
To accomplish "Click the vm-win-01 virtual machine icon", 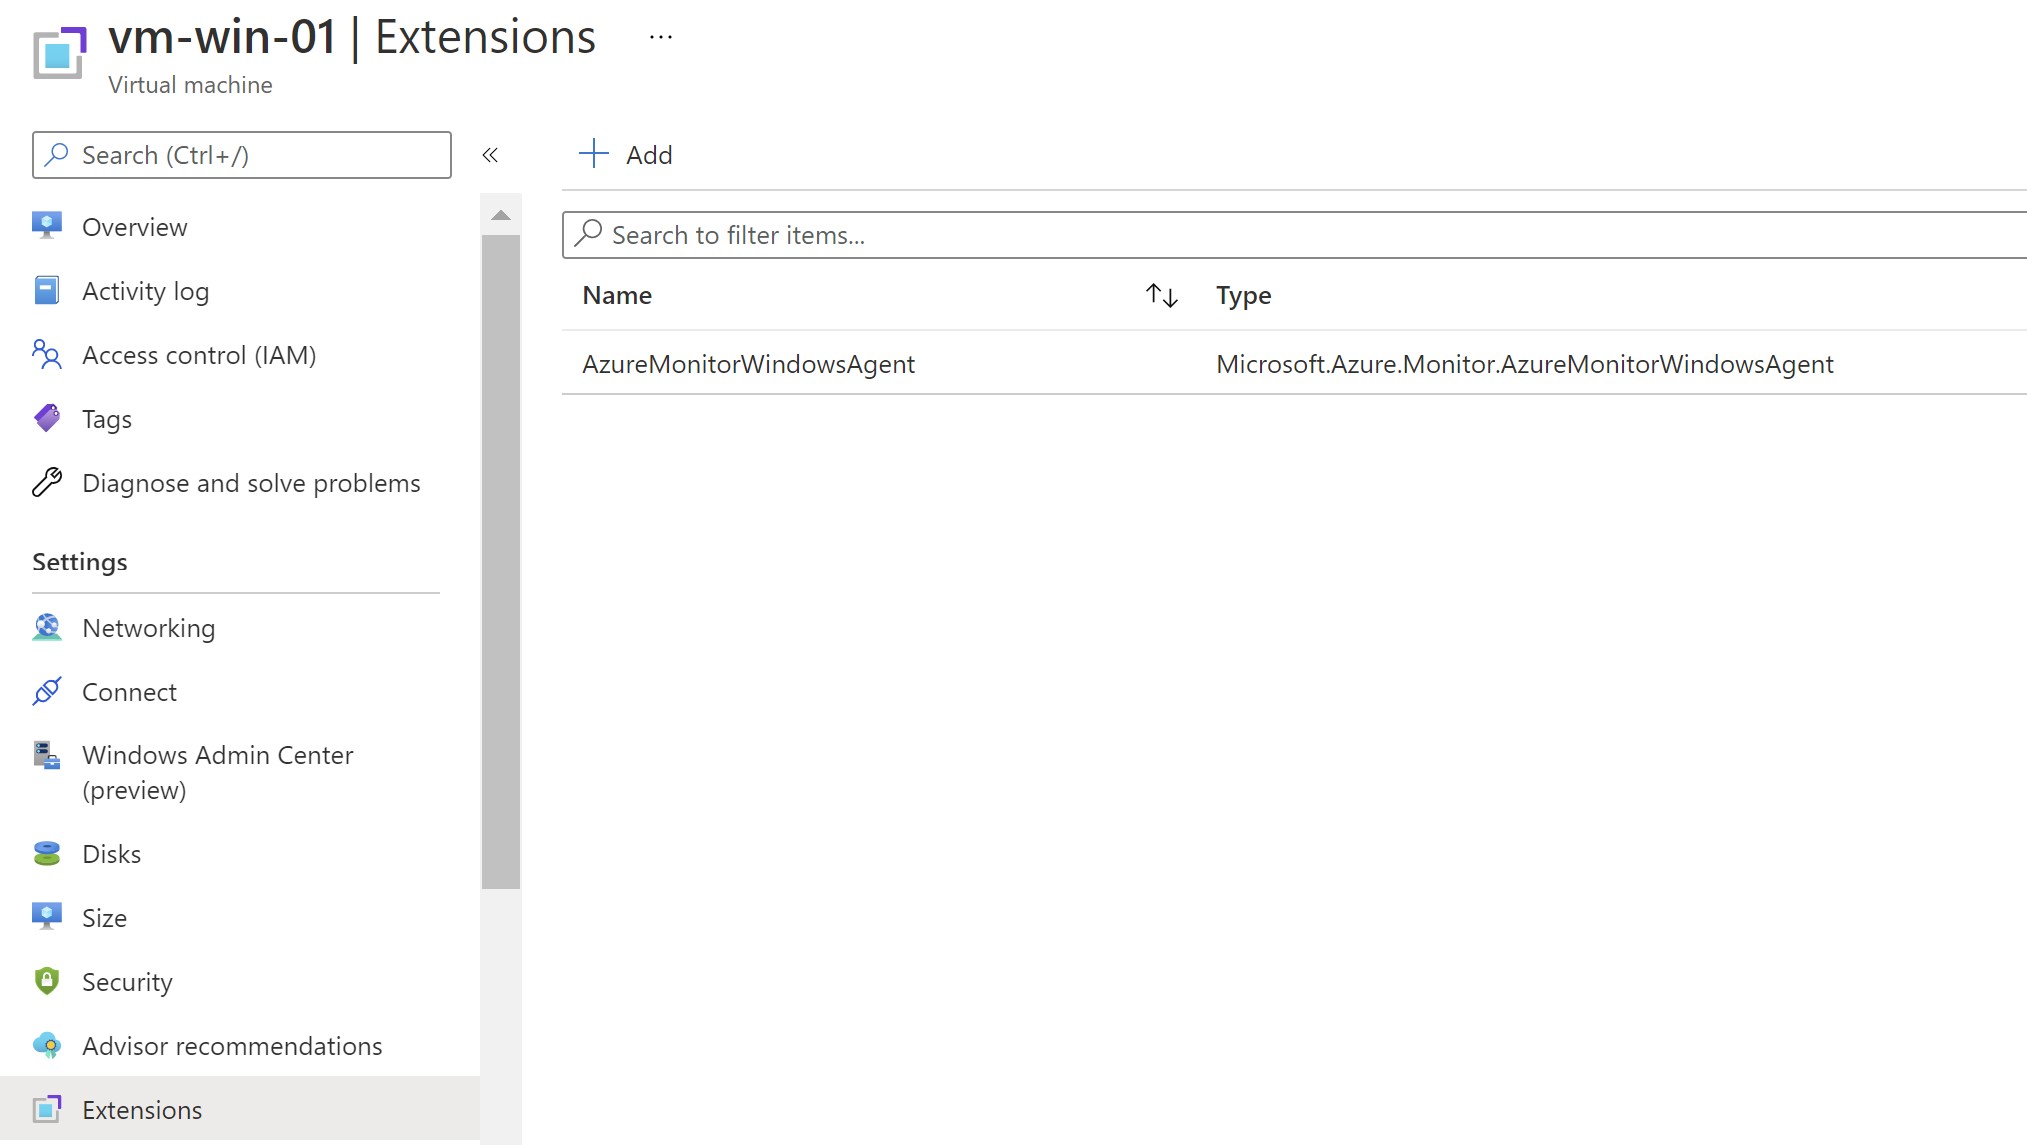I will (59, 53).
